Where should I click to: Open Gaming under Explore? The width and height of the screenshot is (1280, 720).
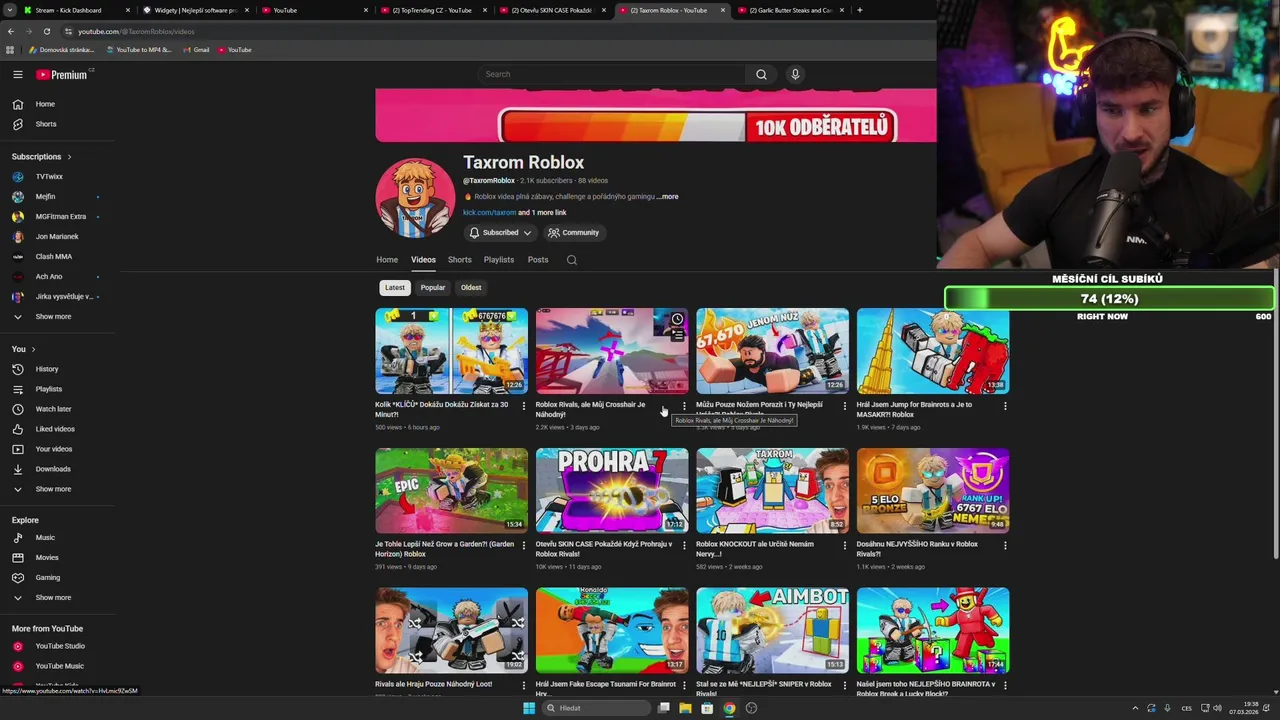coord(48,578)
